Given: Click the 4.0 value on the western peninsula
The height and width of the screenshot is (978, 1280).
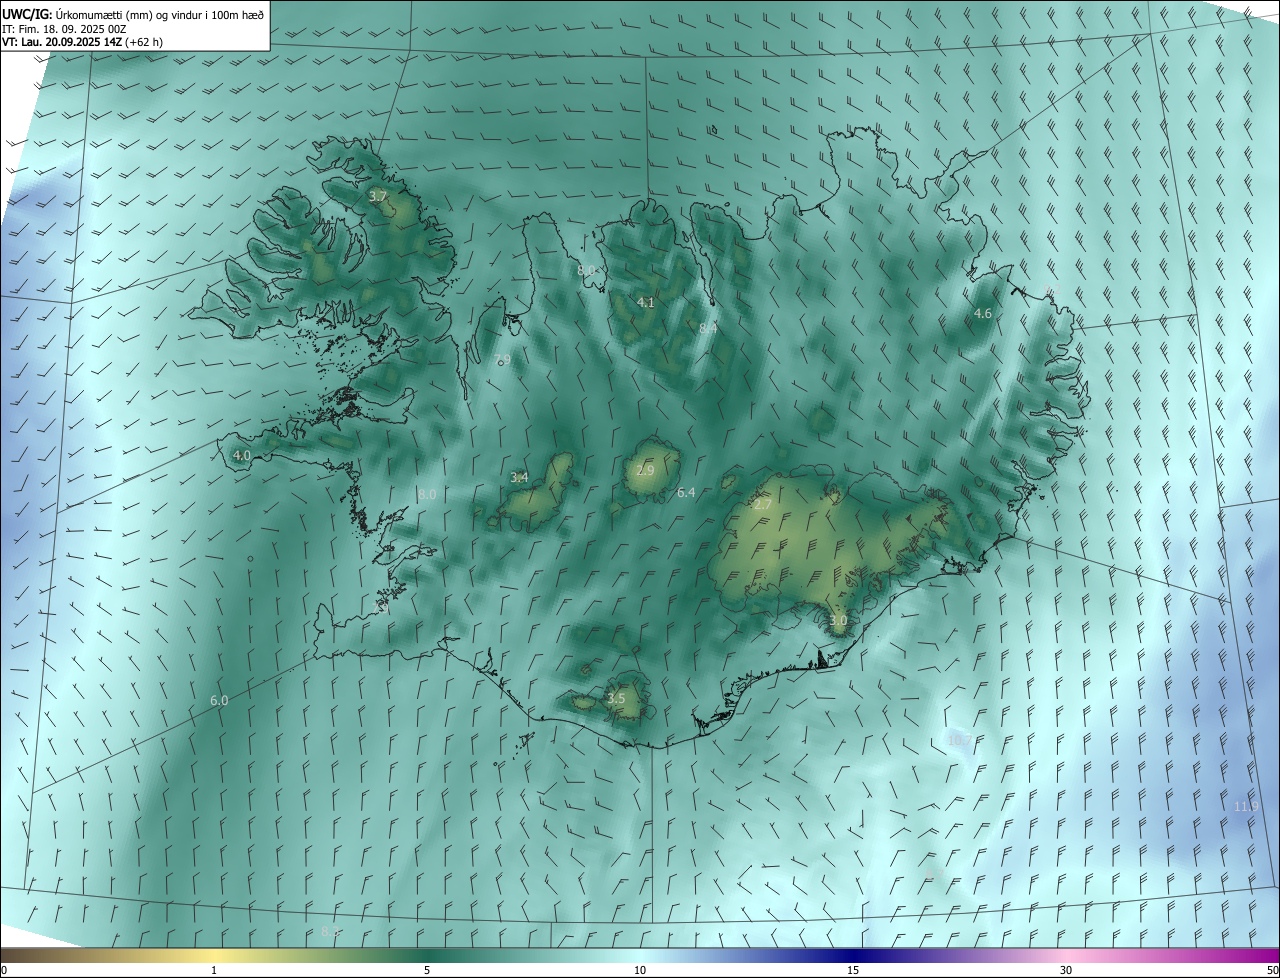Looking at the screenshot, I should click(x=241, y=455).
